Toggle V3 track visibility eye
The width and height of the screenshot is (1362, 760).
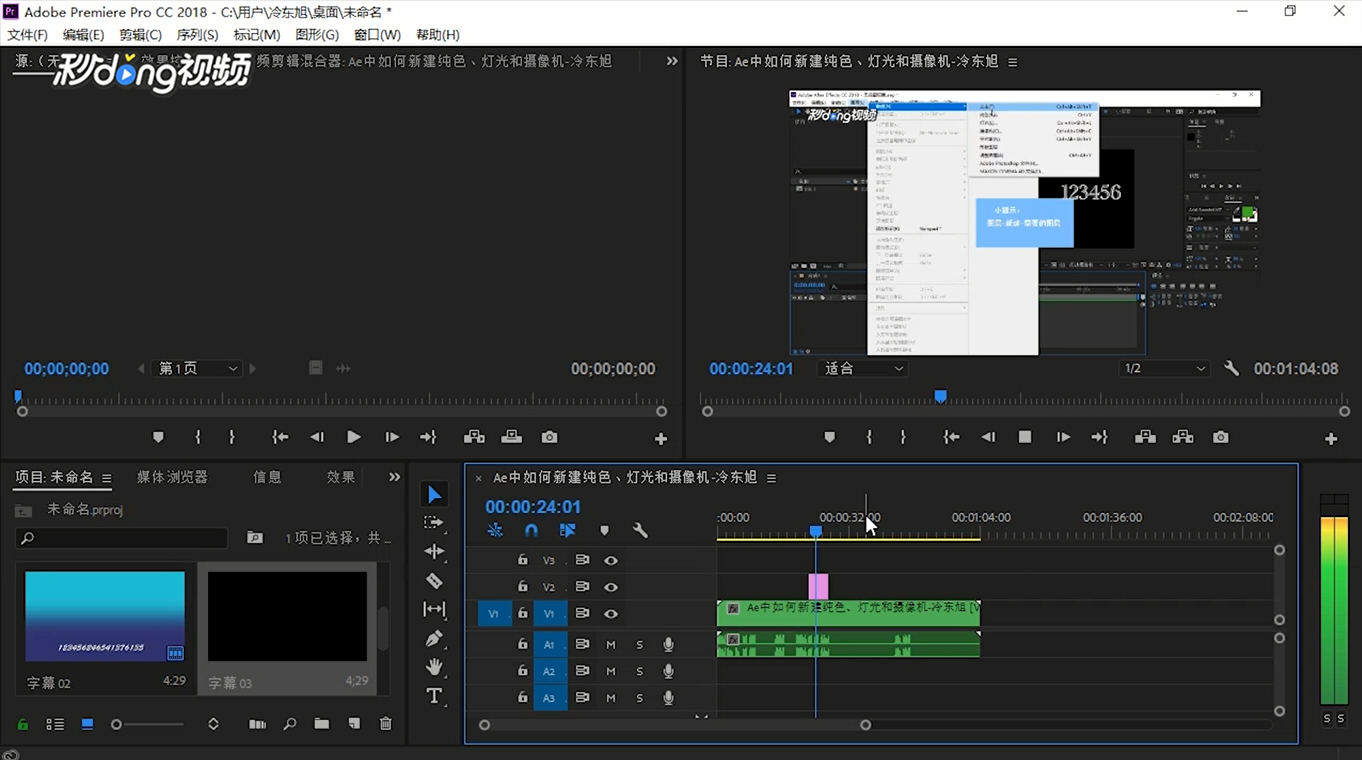click(611, 561)
